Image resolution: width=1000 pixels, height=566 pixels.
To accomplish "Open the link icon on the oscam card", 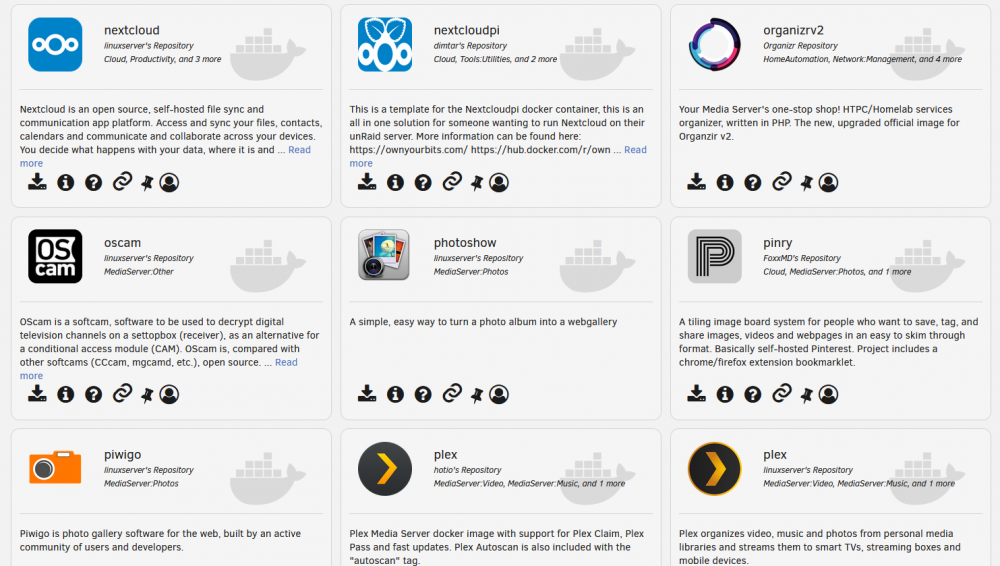I will click(x=122, y=394).
